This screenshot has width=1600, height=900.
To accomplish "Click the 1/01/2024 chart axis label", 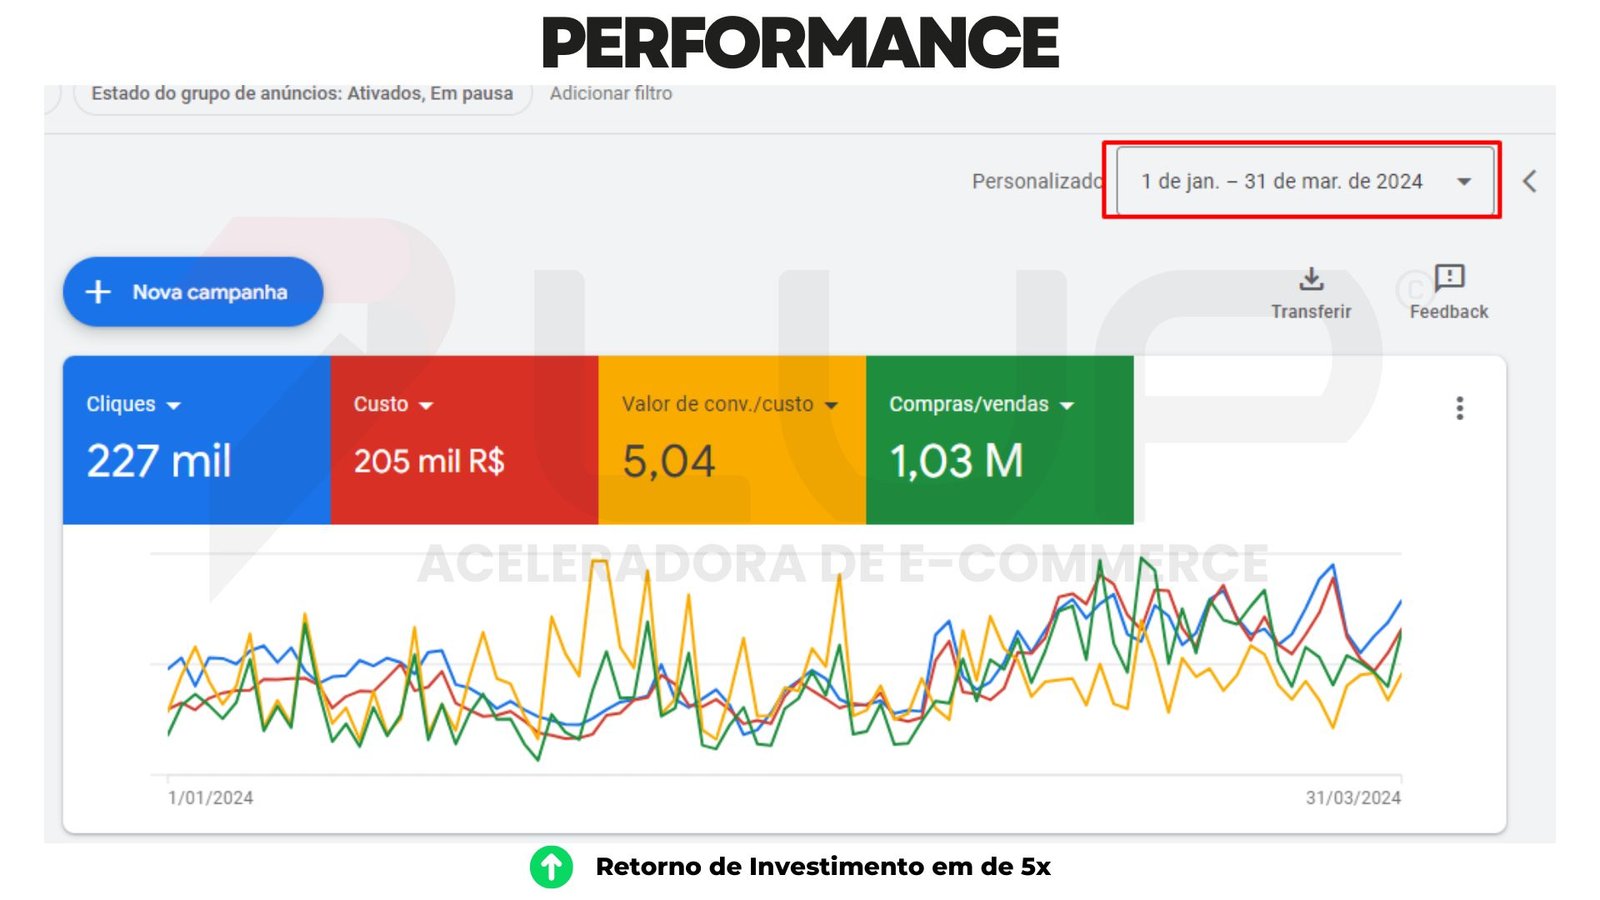I will tap(210, 798).
